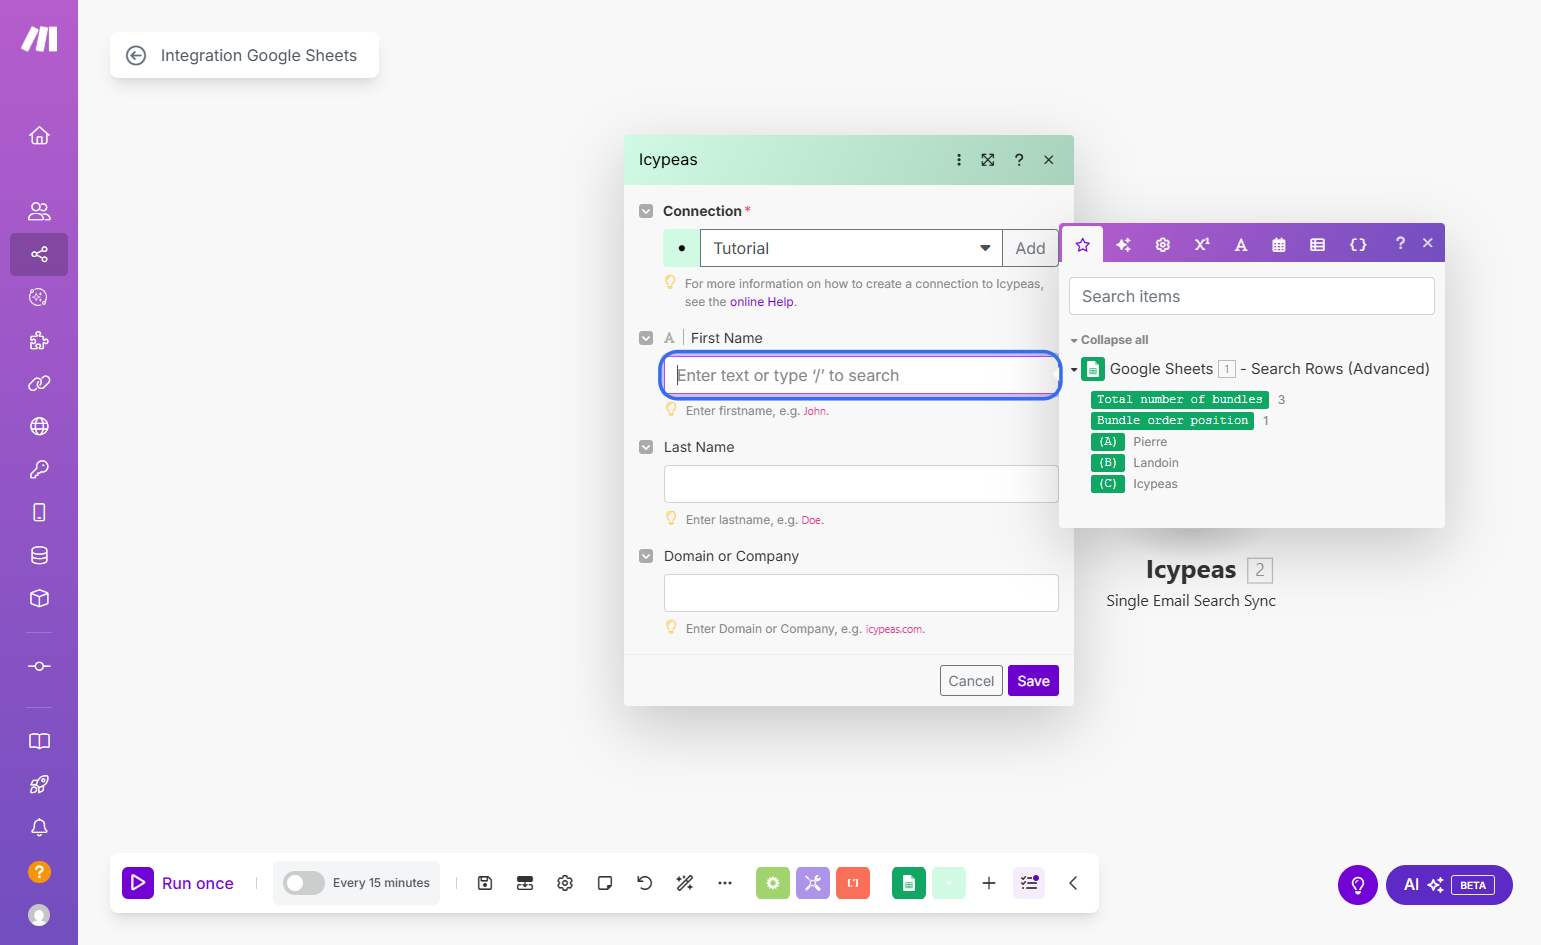This screenshot has height=945, width=1541.
Task: Click the Cancel button in the Icypeas dialog
Action: pyautogui.click(x=971, y=681)
